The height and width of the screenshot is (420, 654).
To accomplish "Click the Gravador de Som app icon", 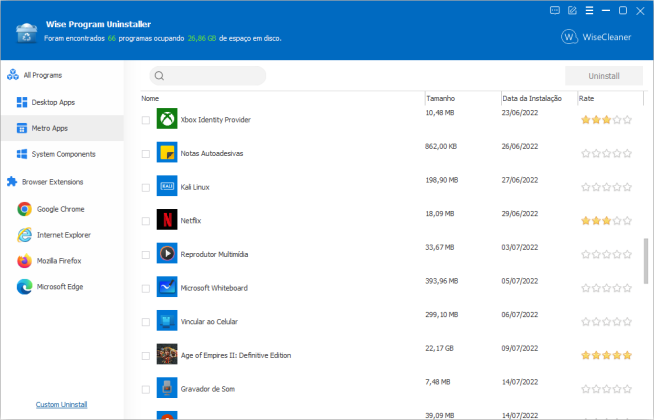I will (167, 388).
